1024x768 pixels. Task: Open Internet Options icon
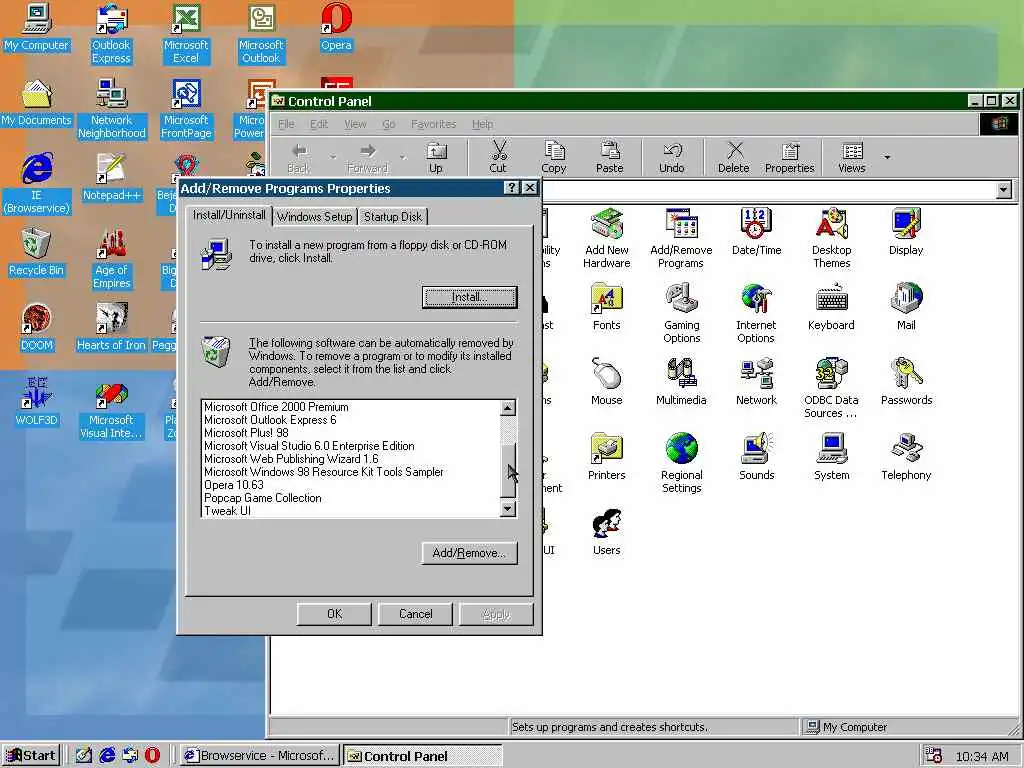pyautogui.click(x=756, y=313)
